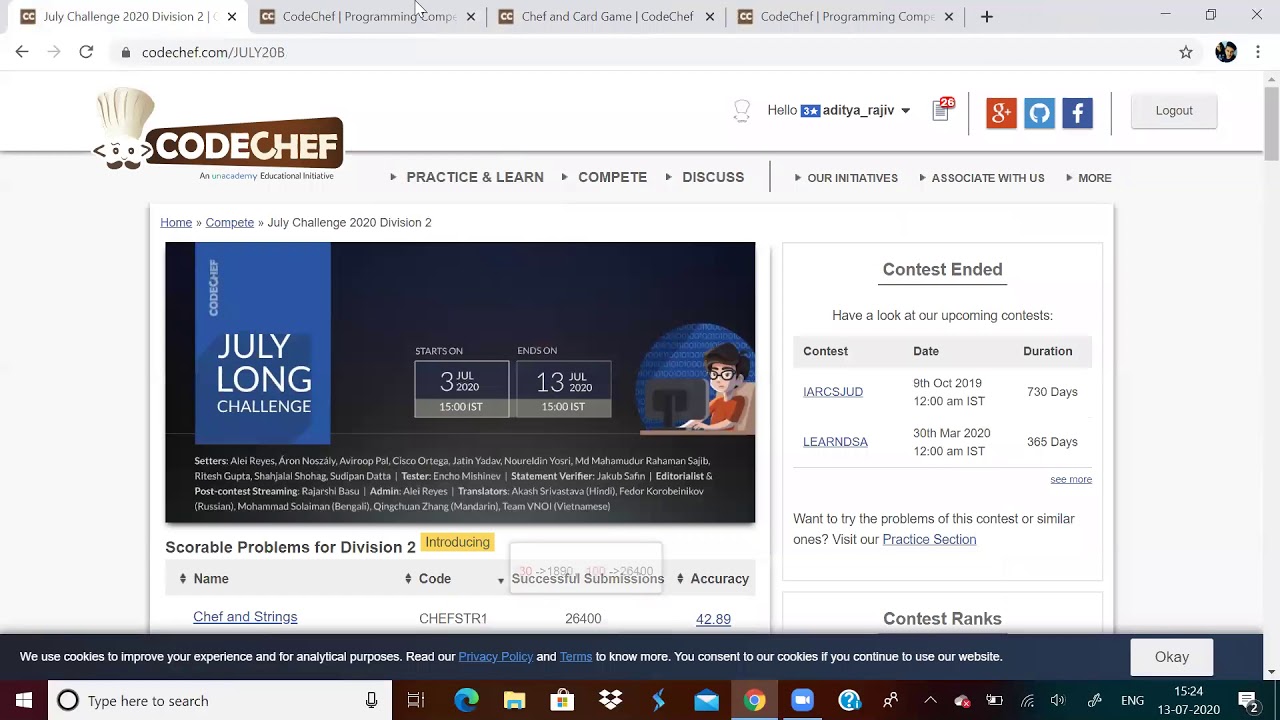Click the taskbar microphone icon
The image size is (1280, 720).
(x=371, y=701)
